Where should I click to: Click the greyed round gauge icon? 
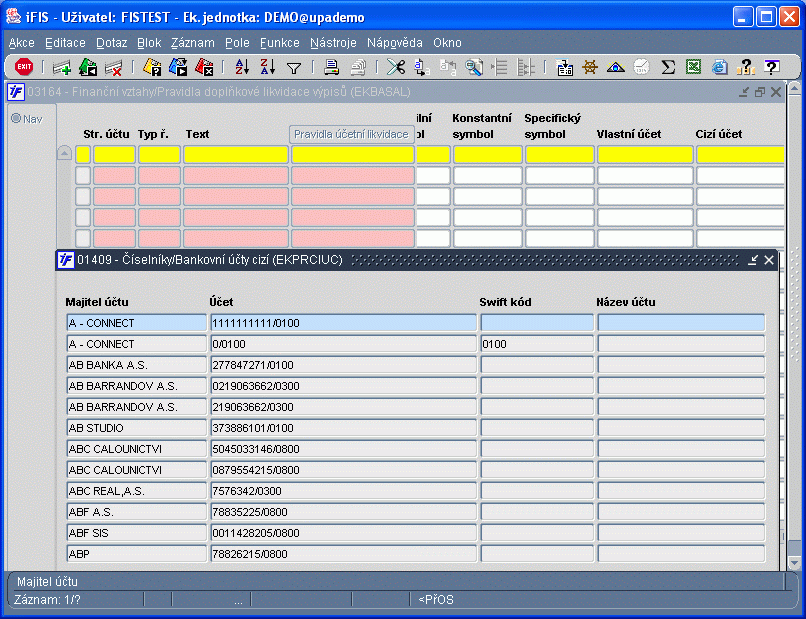coord(642,67)
